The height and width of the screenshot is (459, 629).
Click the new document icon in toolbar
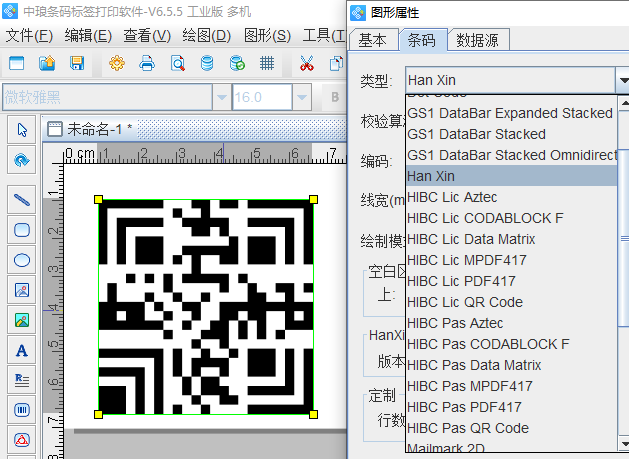pos(16,63)
